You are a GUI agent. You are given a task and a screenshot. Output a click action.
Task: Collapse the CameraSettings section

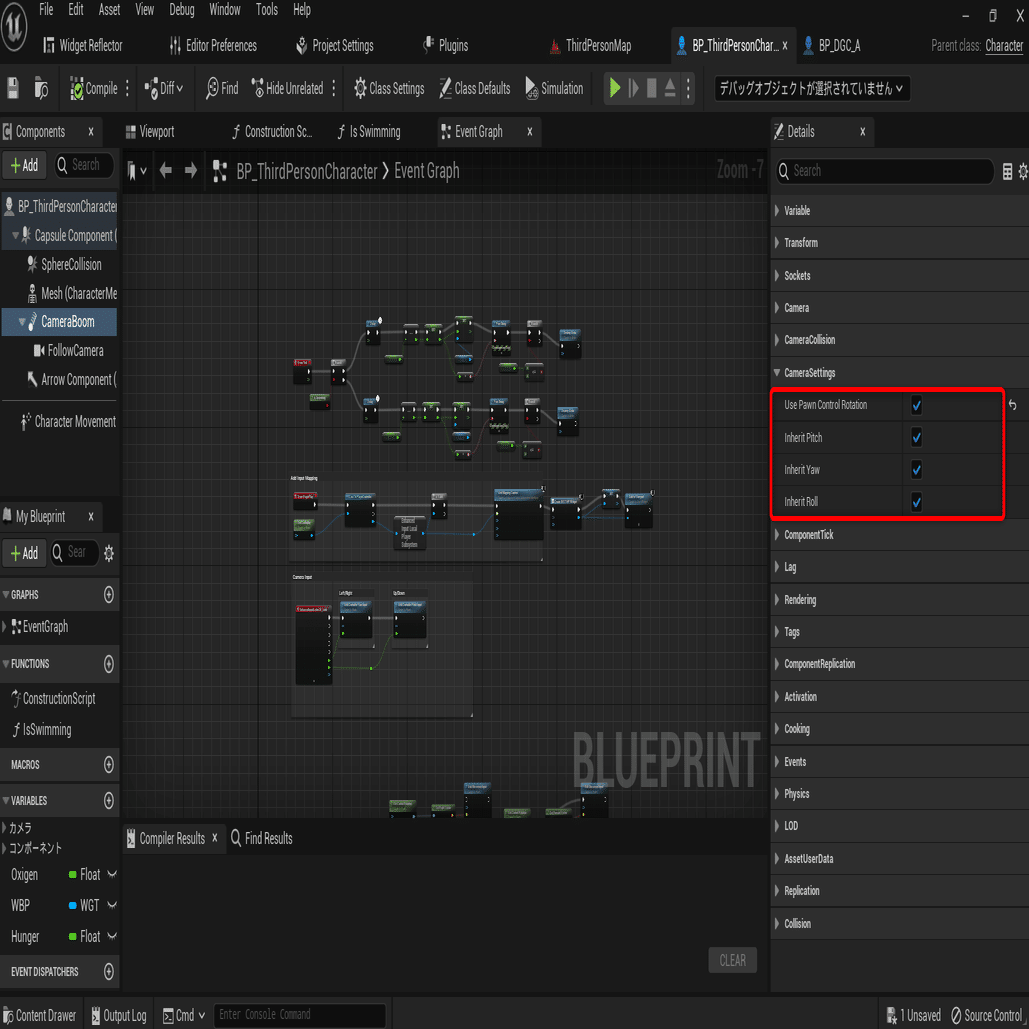777,373
